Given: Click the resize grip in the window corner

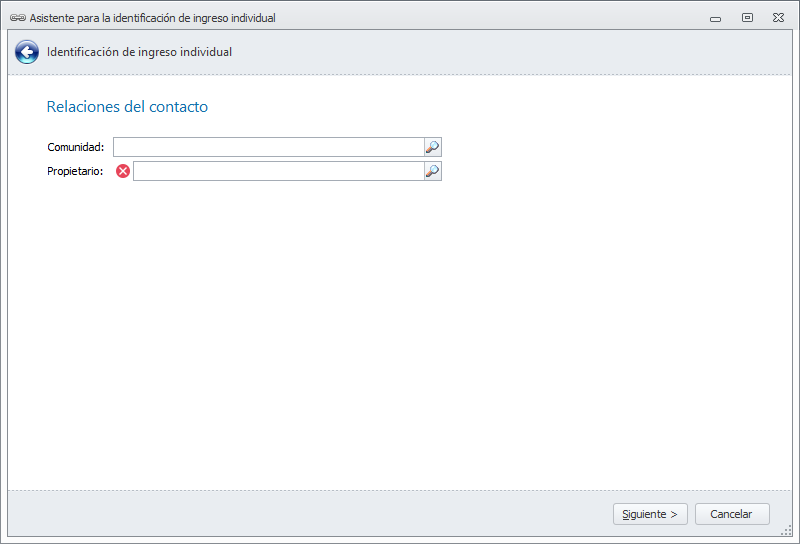Looking at the screenshot, I should pos(787,531).
